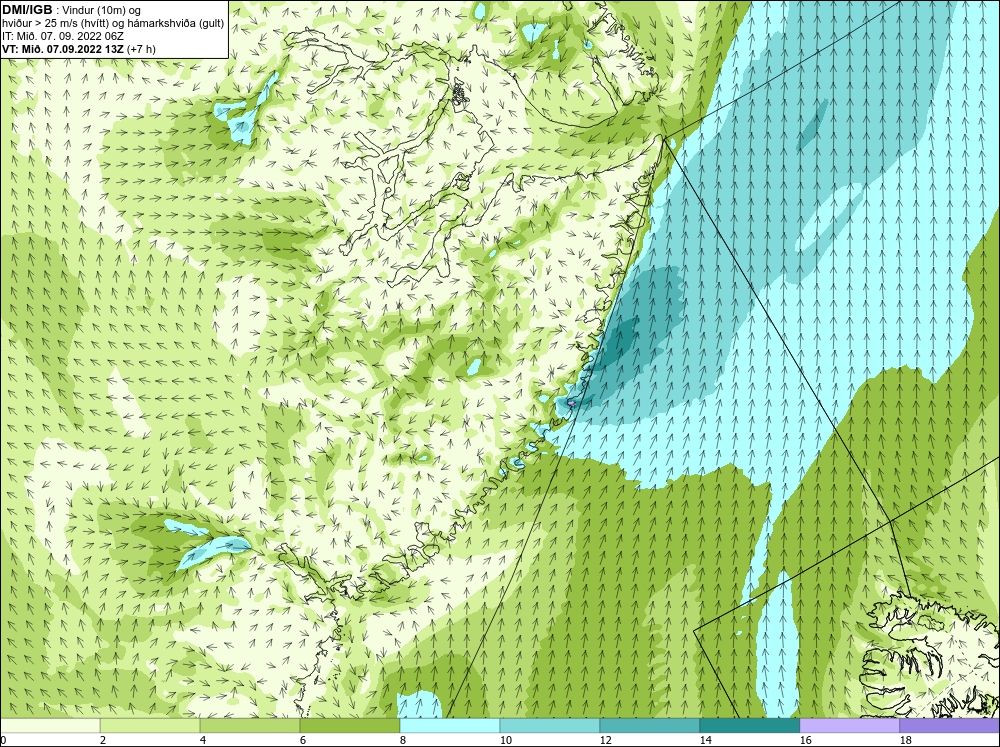Click the '18' scale label
Viewport: 1000px width, 747px height.
(x=905, y=740)
